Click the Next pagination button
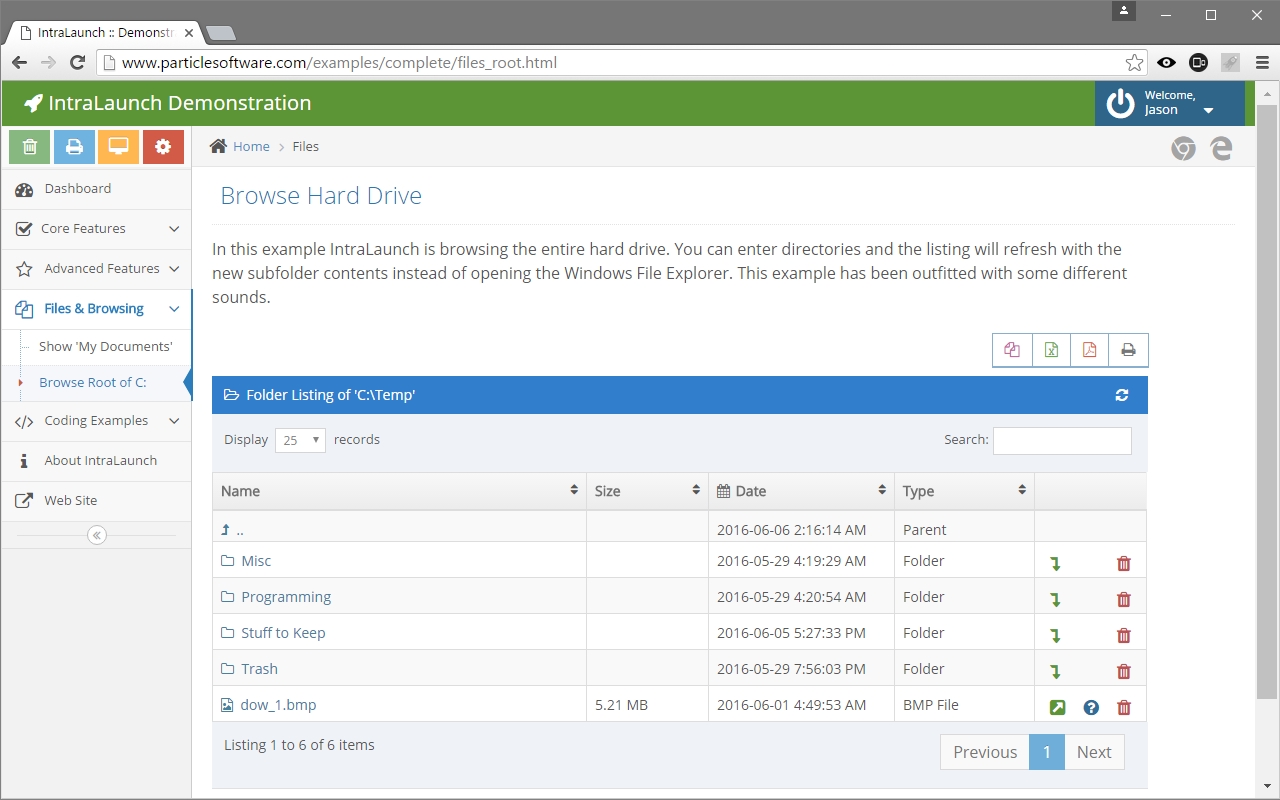 coord(1094,752)
